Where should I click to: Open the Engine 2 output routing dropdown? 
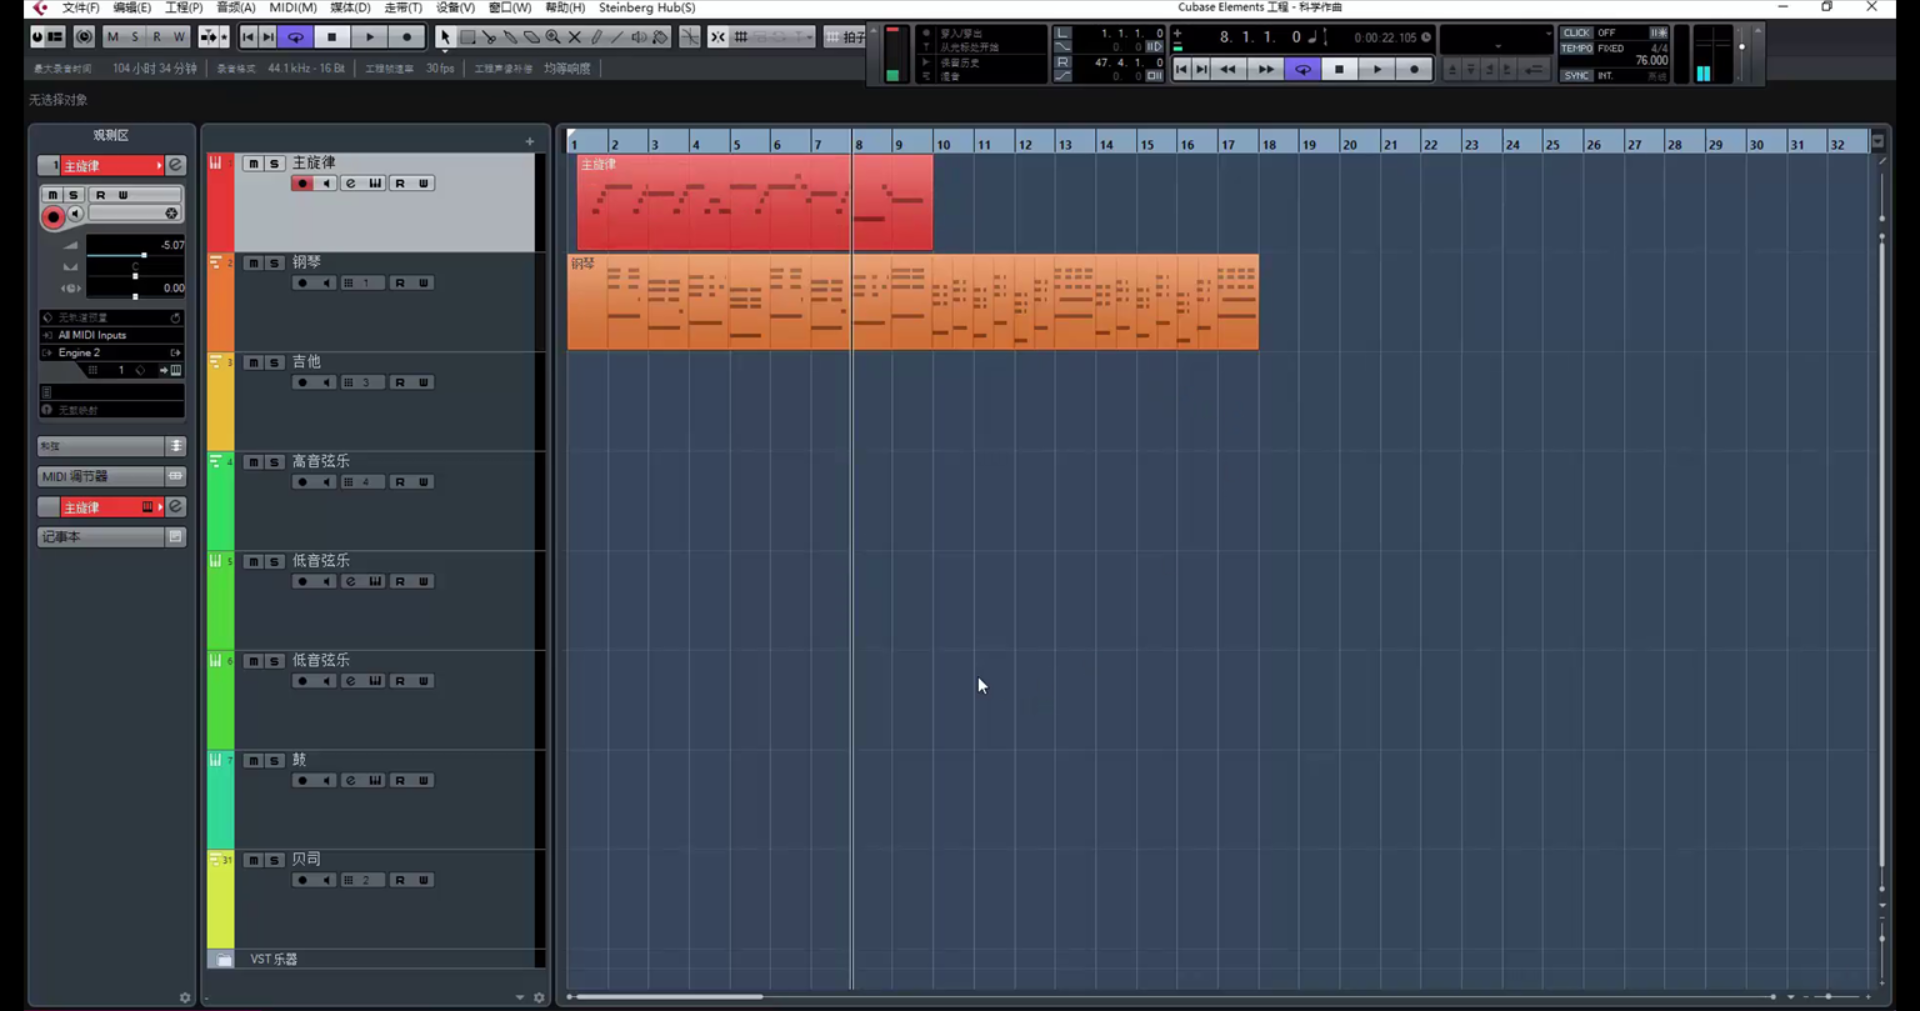(x=112, y=353)
